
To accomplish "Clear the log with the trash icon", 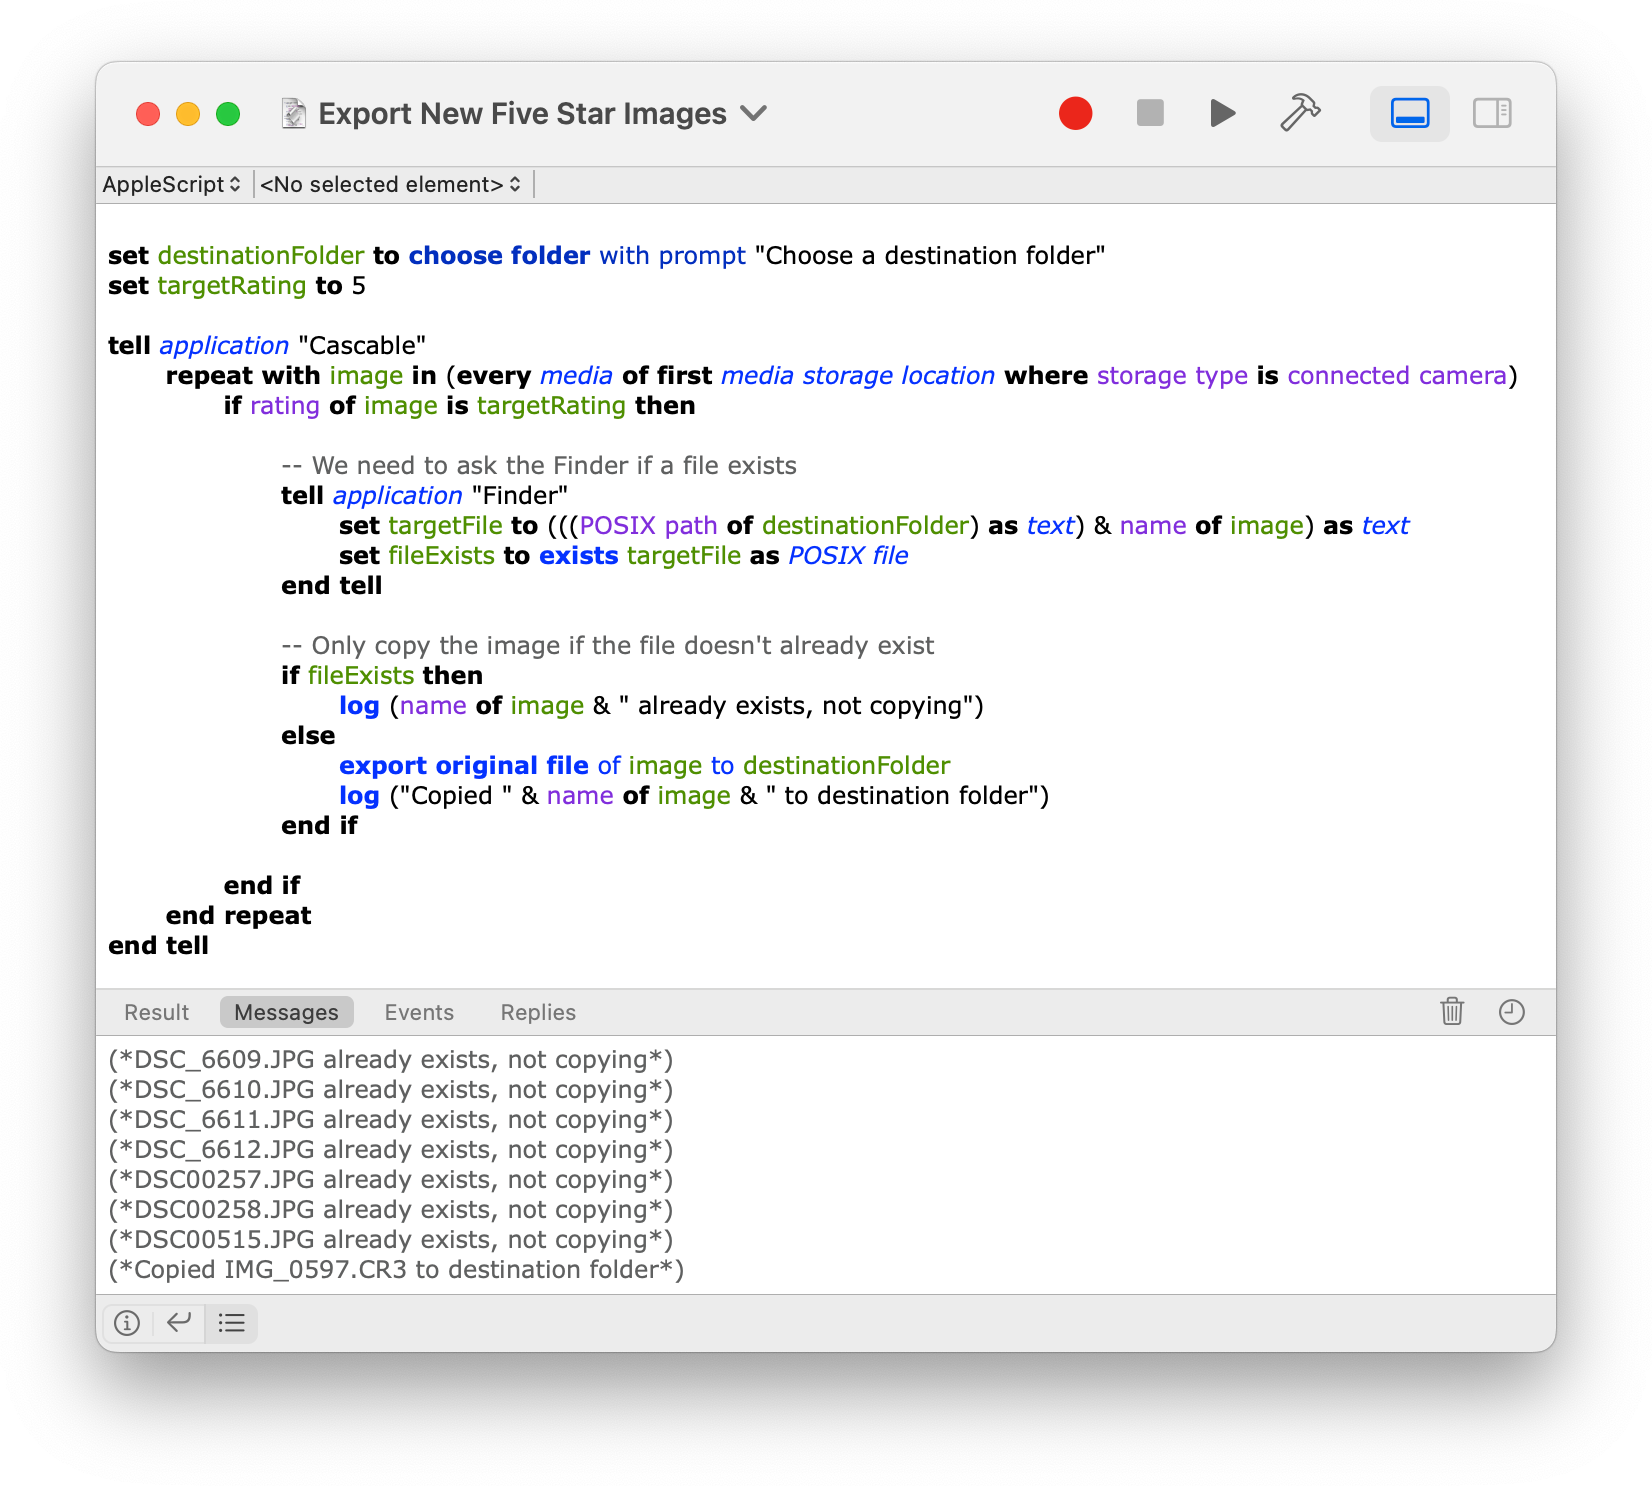I will tap(1452, 1012).
